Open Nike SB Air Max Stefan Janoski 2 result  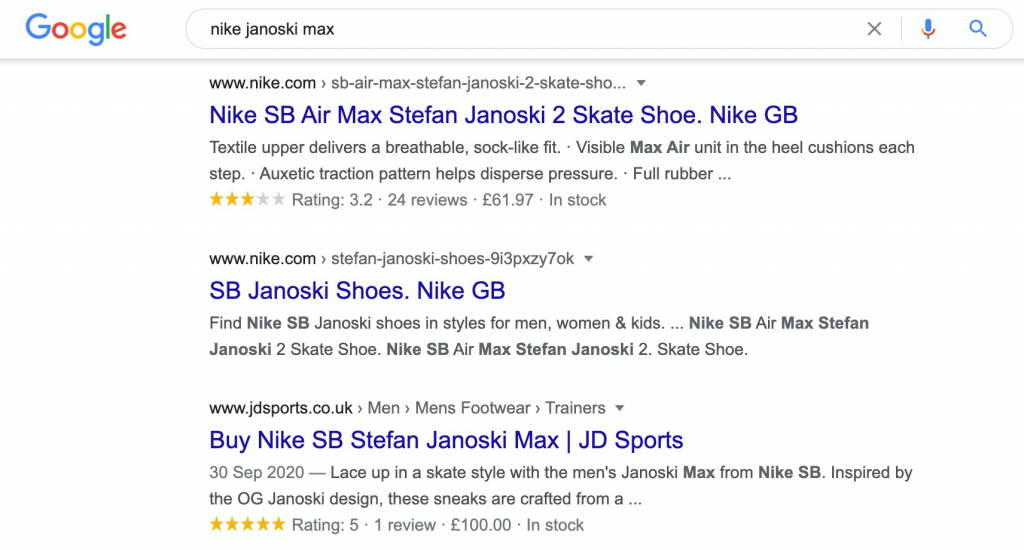point(504,115)
